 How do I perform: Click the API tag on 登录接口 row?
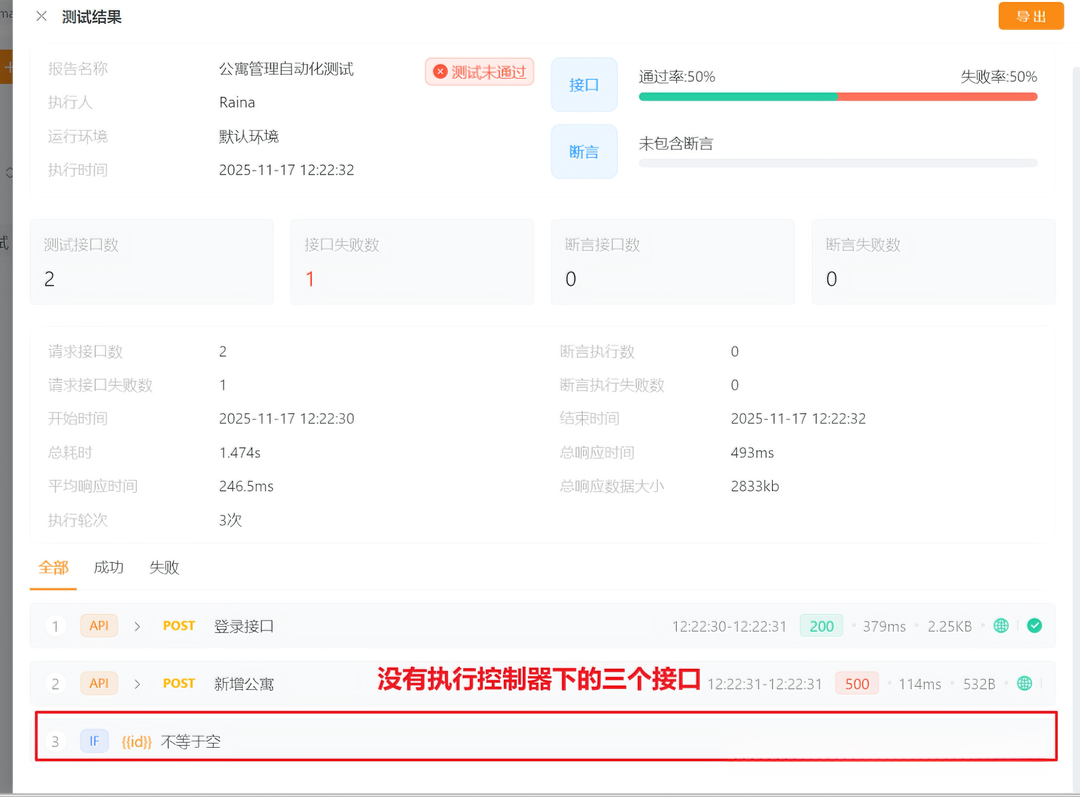click(99, 625)
